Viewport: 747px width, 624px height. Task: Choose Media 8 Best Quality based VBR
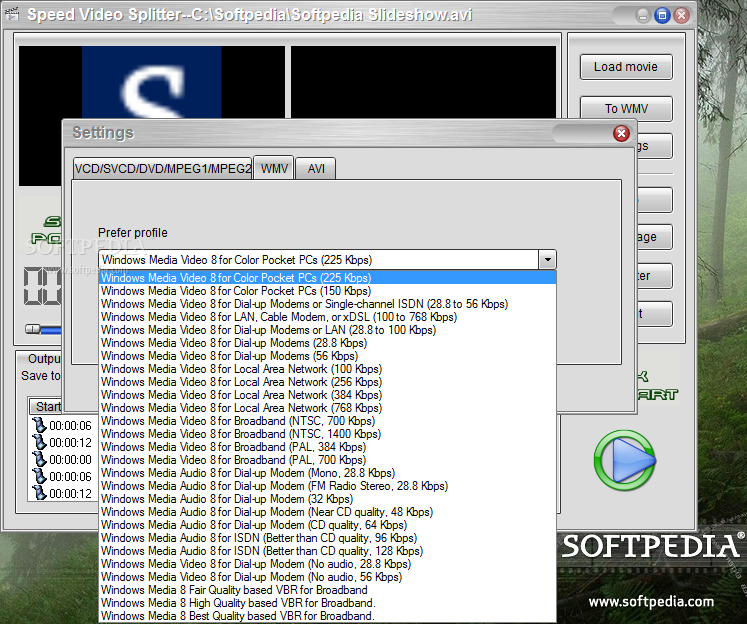pos(327,616)
